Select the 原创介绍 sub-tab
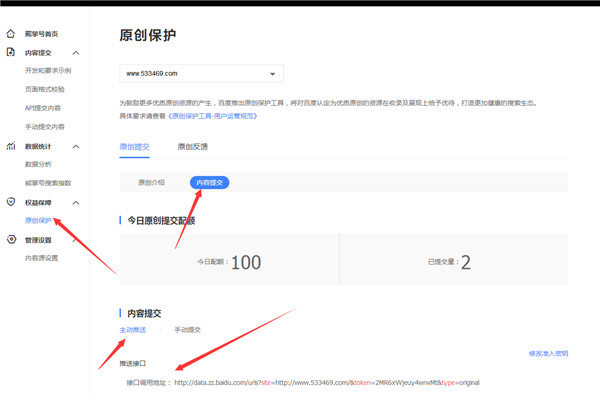 152,183
